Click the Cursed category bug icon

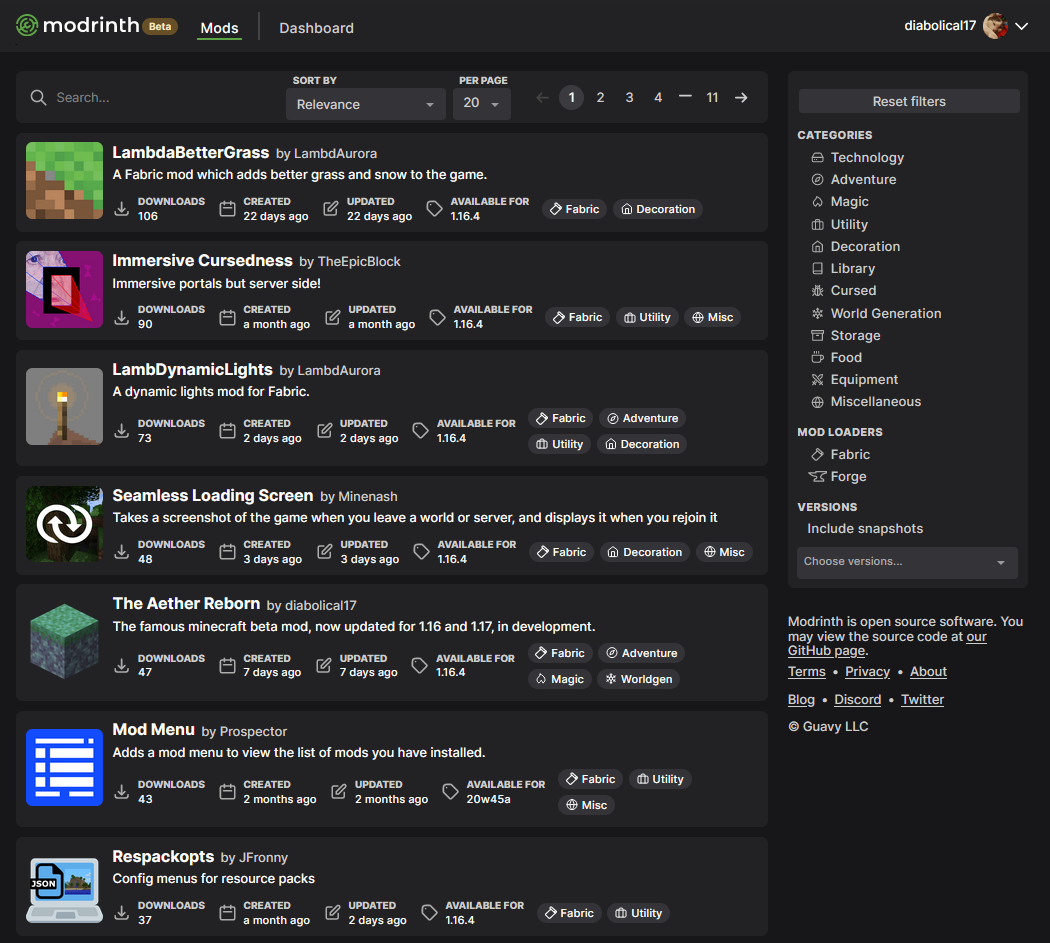(817, 291)
